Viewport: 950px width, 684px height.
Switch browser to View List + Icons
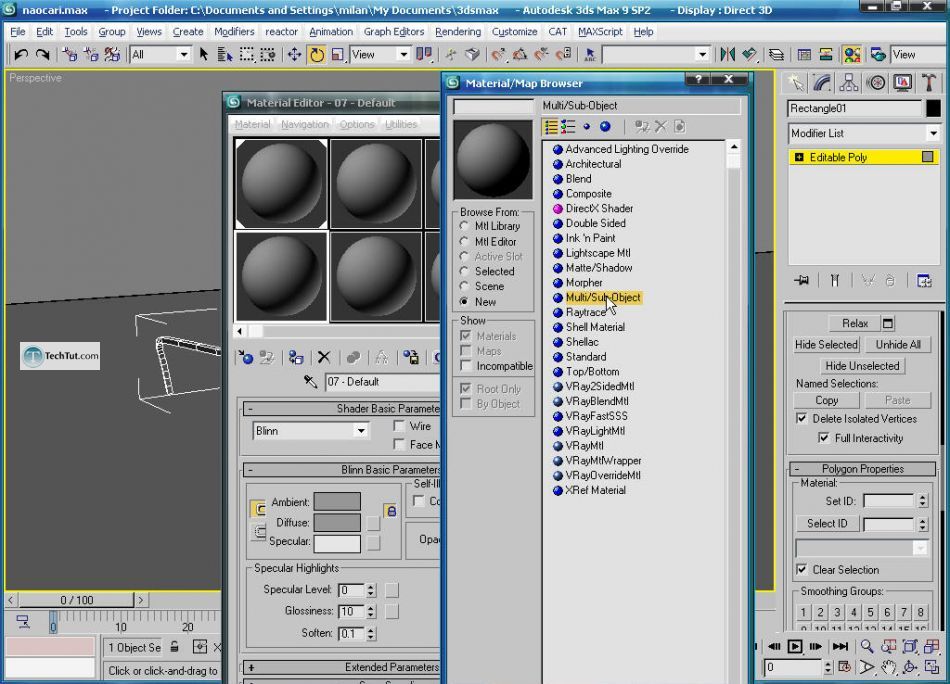[x=568, y=127]
